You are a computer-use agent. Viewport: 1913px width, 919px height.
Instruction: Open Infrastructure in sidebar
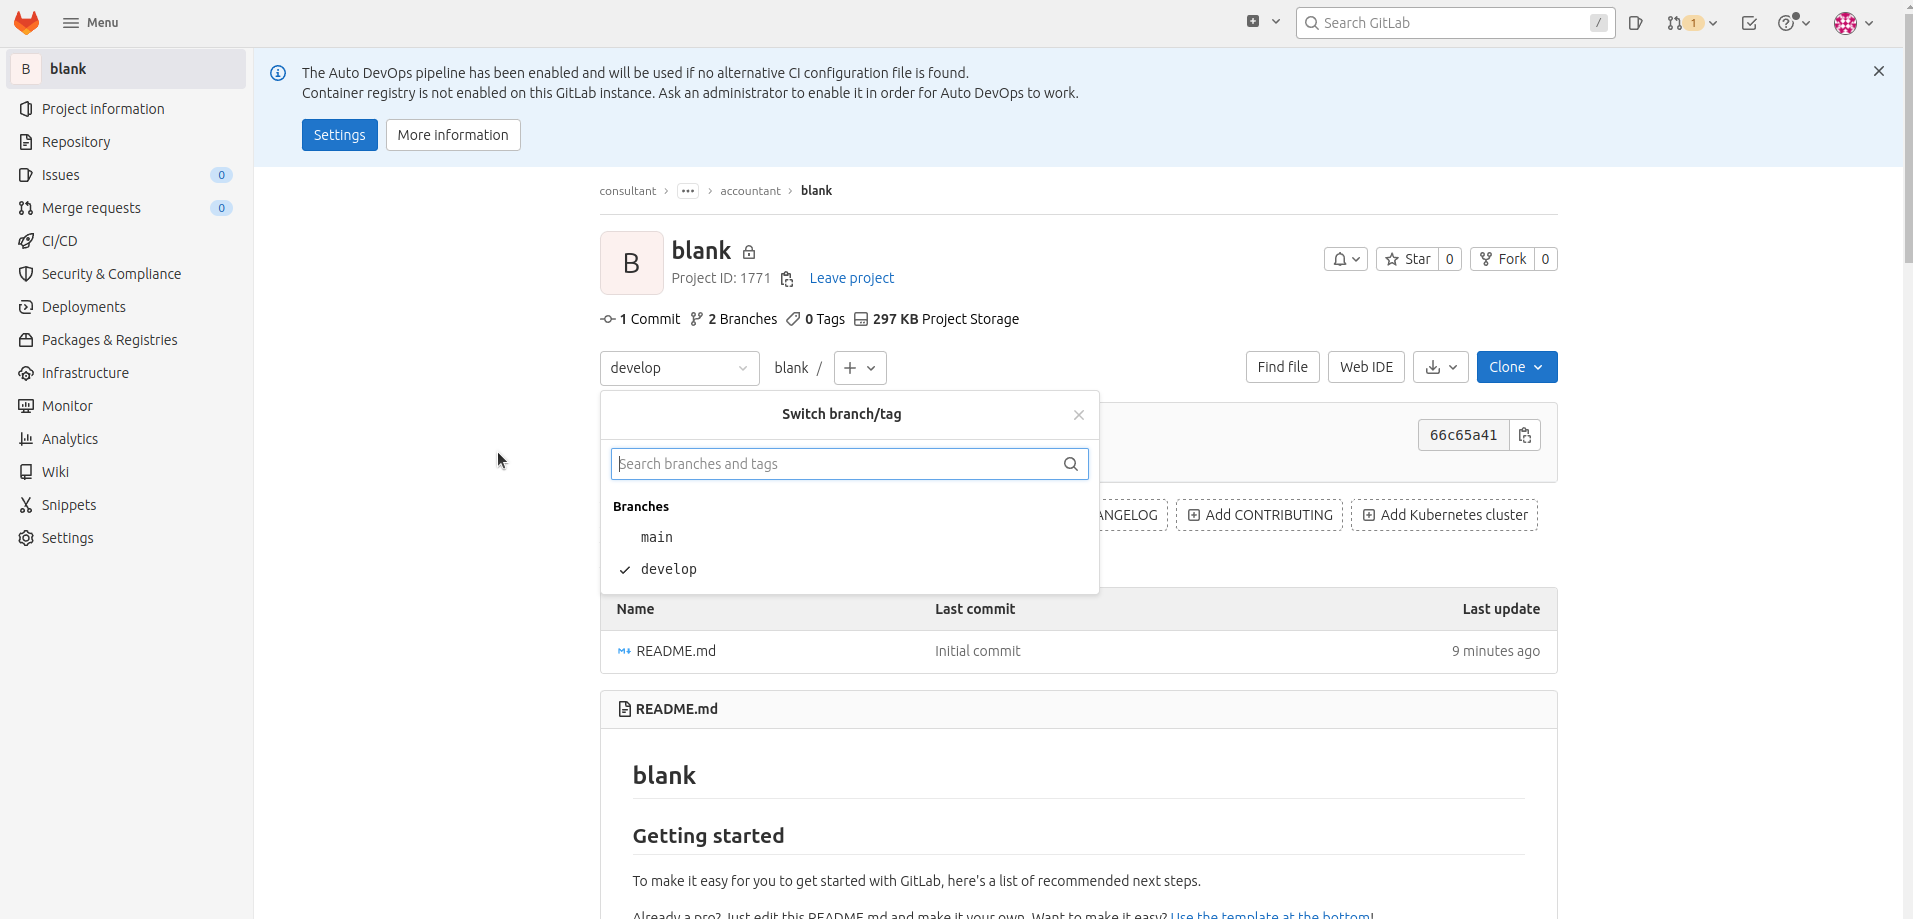[126, 373]
